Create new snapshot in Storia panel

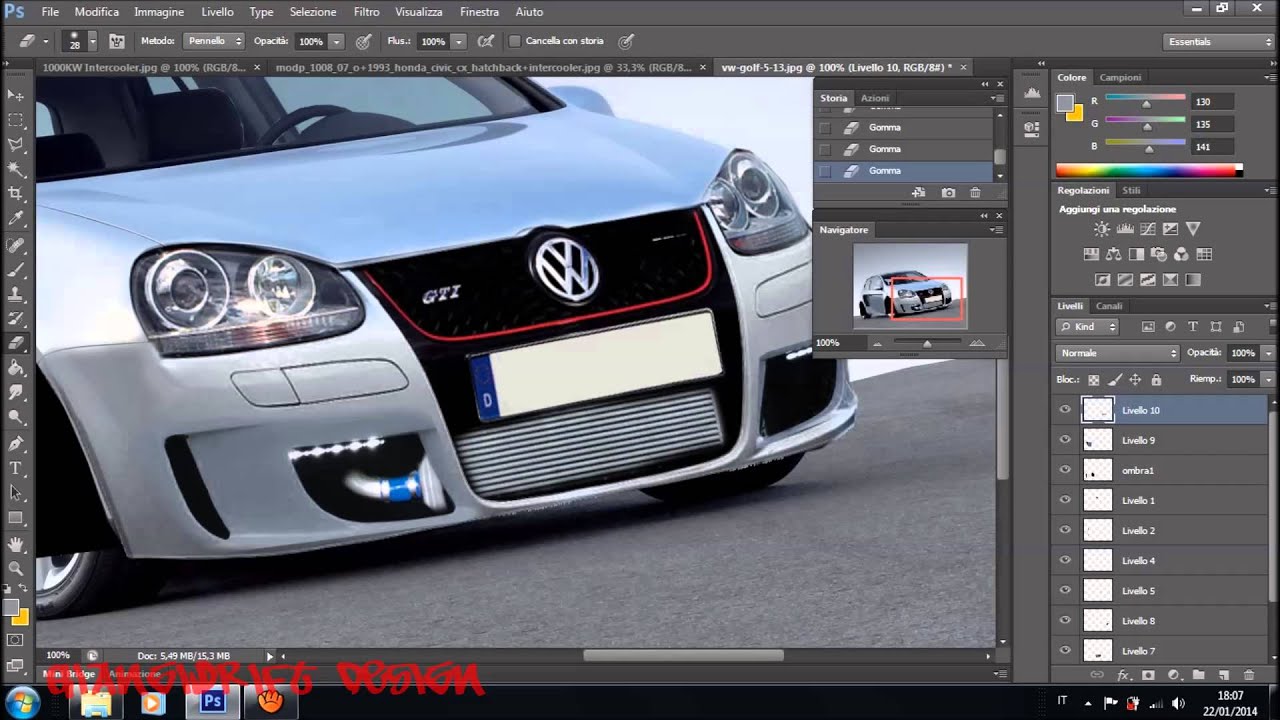[948, 192]
